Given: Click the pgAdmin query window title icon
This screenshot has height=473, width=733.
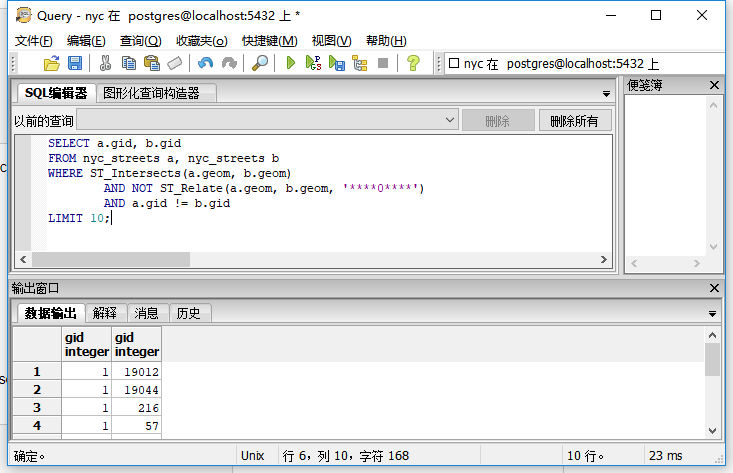Looking at the screenshot, I should click(23, 15).
